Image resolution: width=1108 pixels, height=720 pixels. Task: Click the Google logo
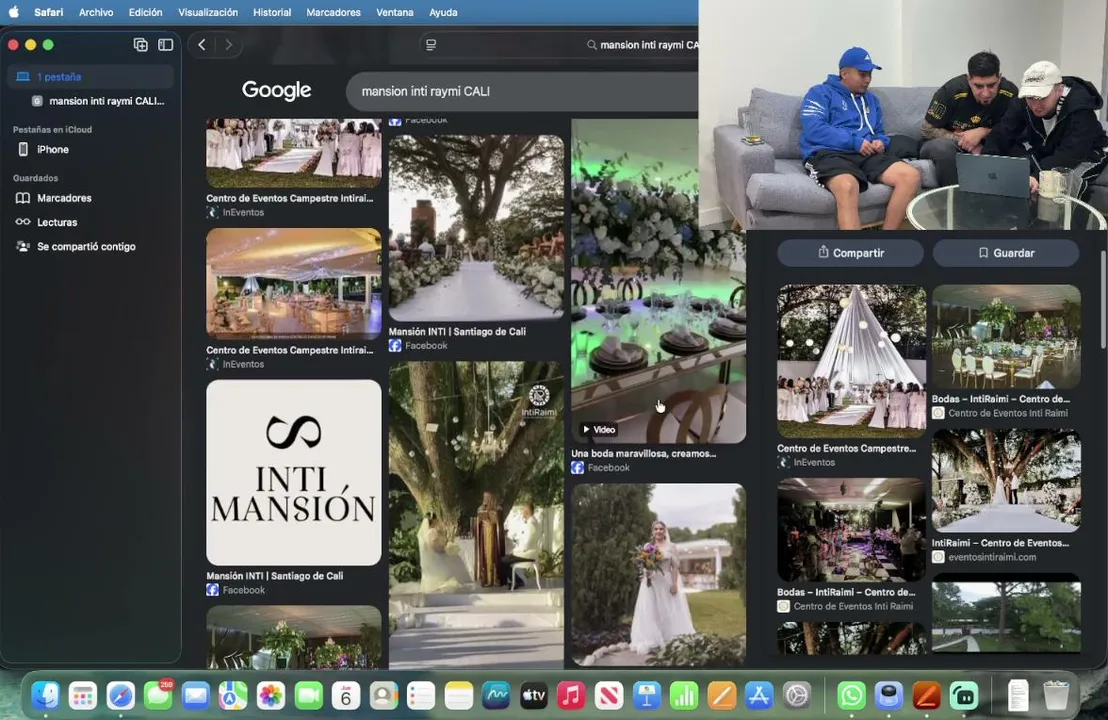276,90
